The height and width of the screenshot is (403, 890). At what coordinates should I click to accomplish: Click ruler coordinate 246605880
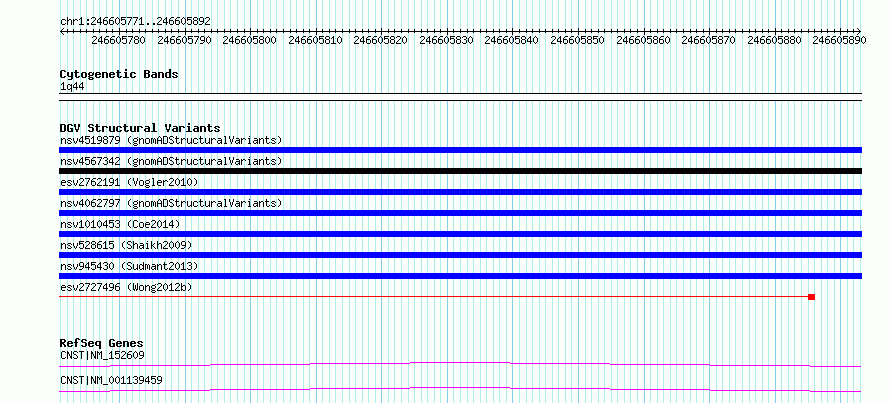(x=774, y=40)
